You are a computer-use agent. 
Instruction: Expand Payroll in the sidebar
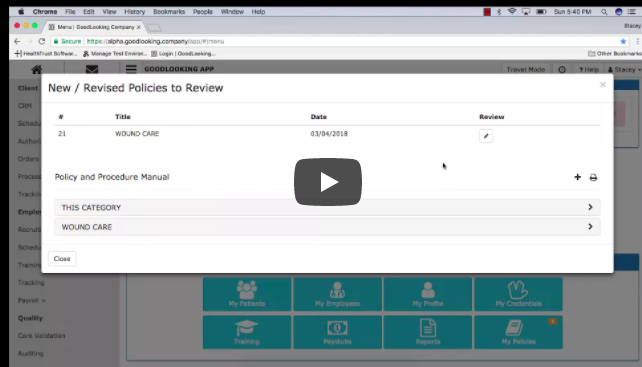[x=32, y=300]
